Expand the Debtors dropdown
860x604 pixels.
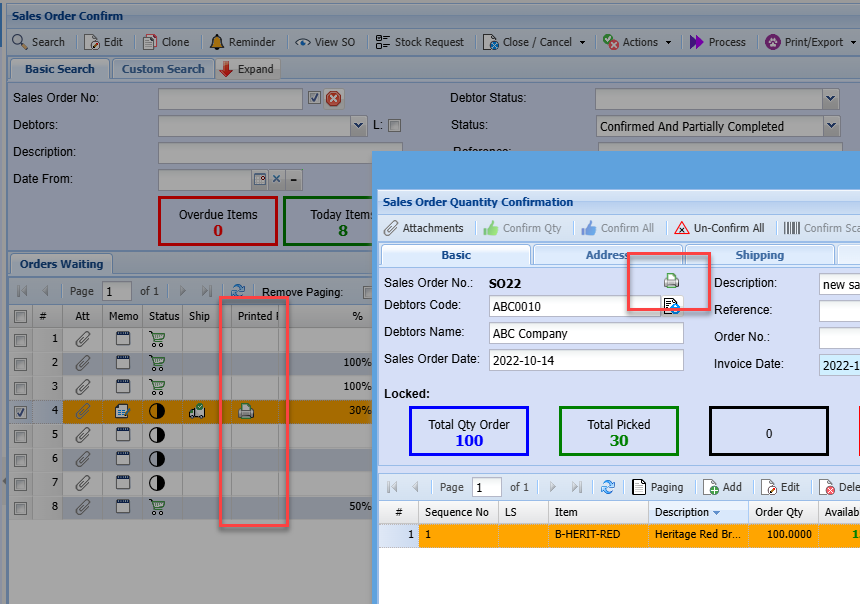click(359, 125)
